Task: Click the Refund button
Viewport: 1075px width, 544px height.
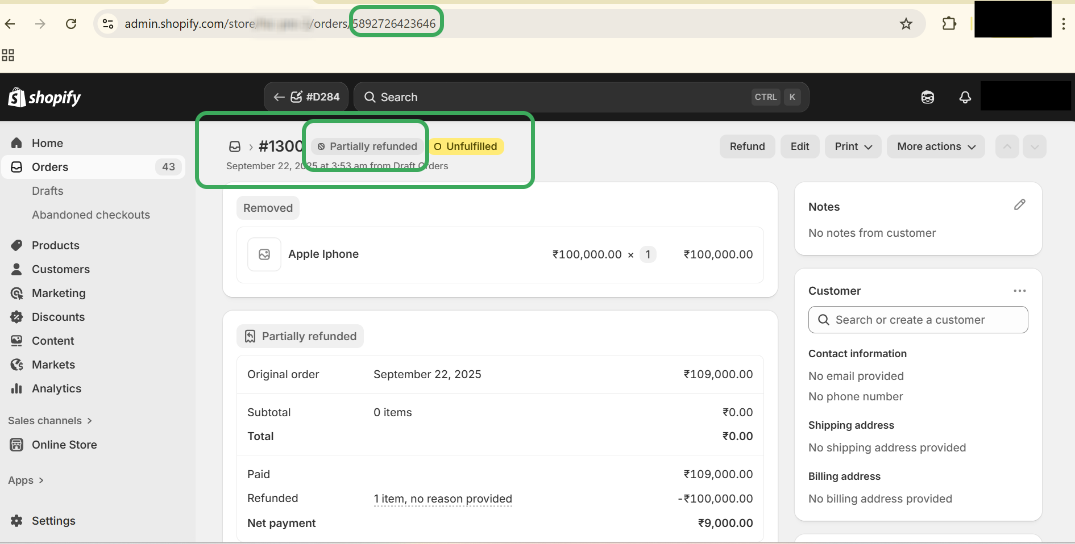Action: pyautogui.click(x=747, y=146)
